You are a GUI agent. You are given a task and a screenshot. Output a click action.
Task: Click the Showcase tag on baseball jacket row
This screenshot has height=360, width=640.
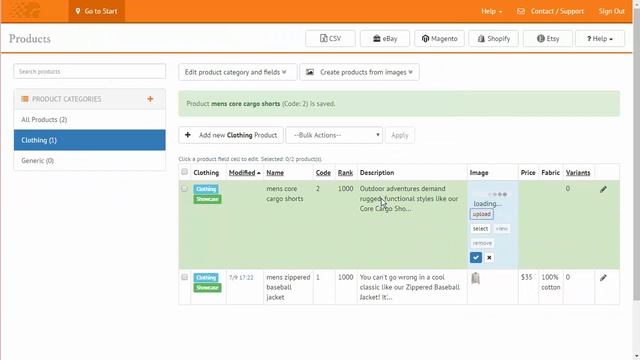[x=207, y=288]
